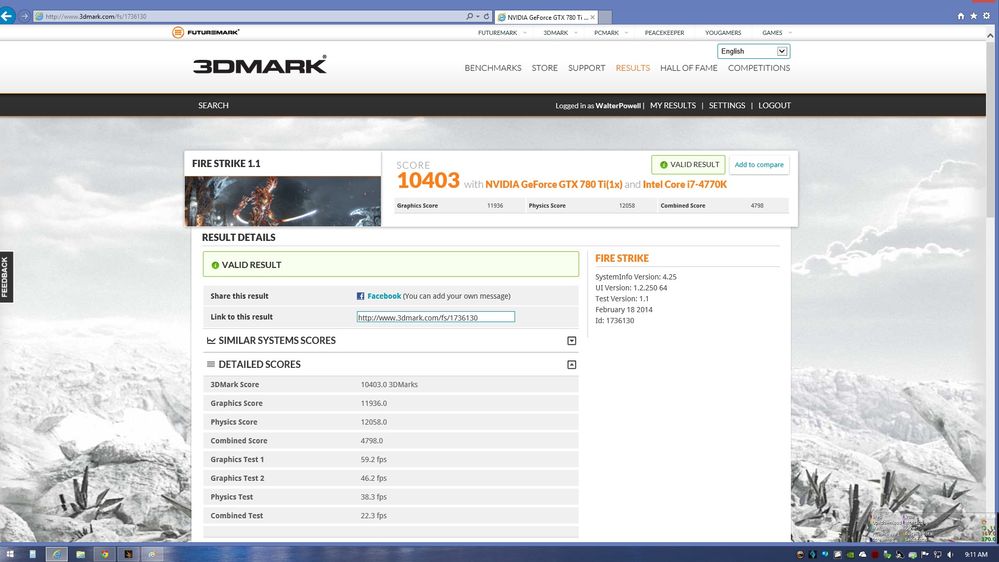Viewport: 999px width, 562px height.
Task: Close the NVIDIA GeForce GTX 780 Ti tab
Action: coord(593,17)
